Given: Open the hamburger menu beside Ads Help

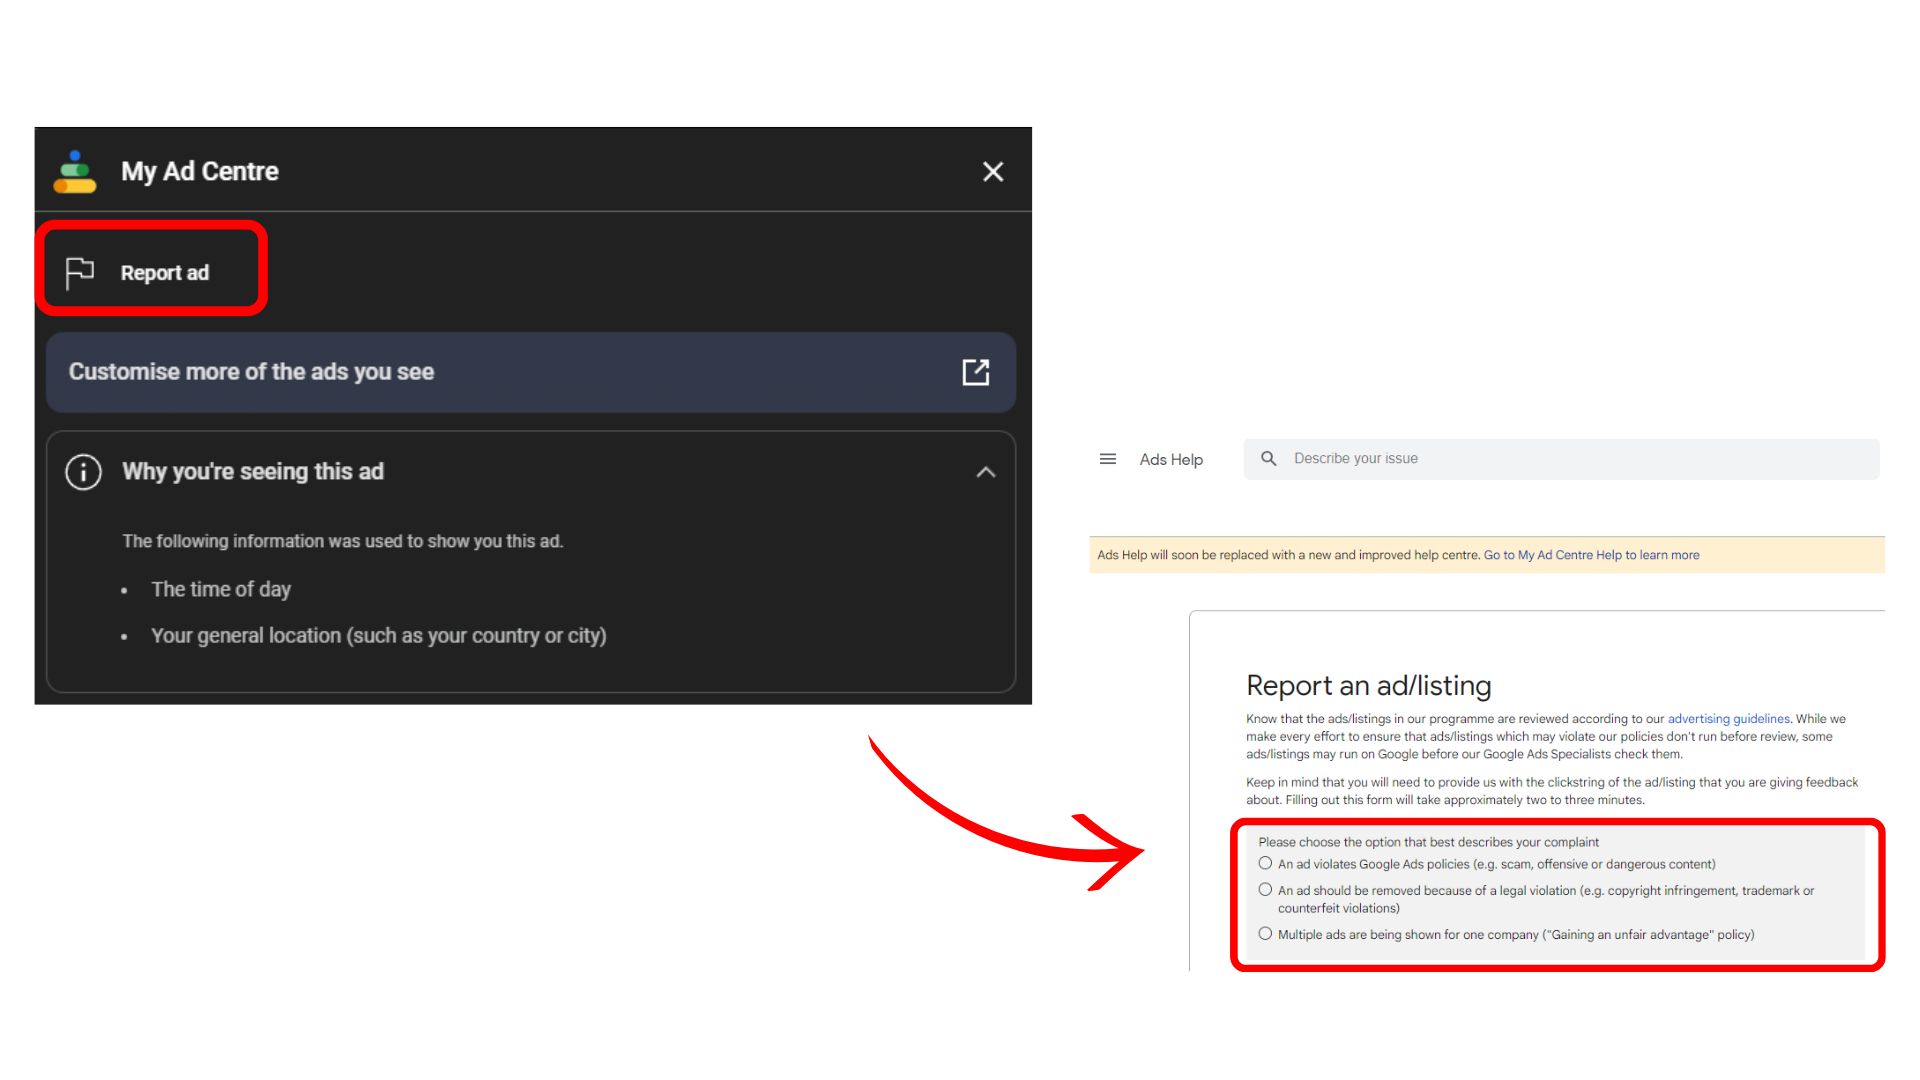Looking at the screenshot, I should [1107, 458].
